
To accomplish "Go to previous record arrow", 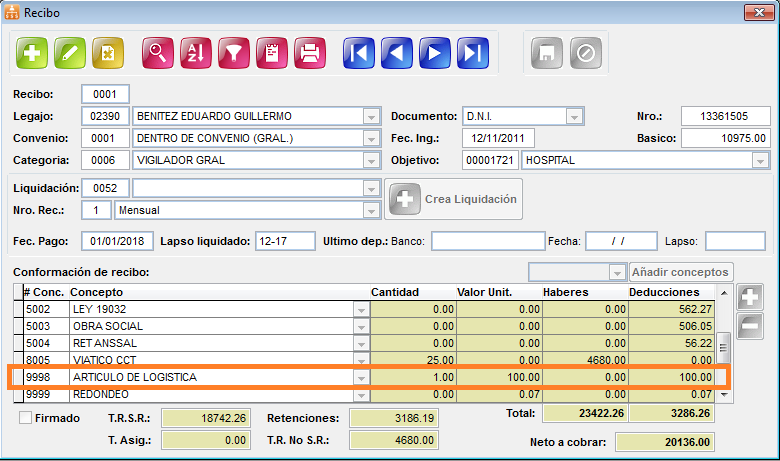I will [x=397, y=53].
